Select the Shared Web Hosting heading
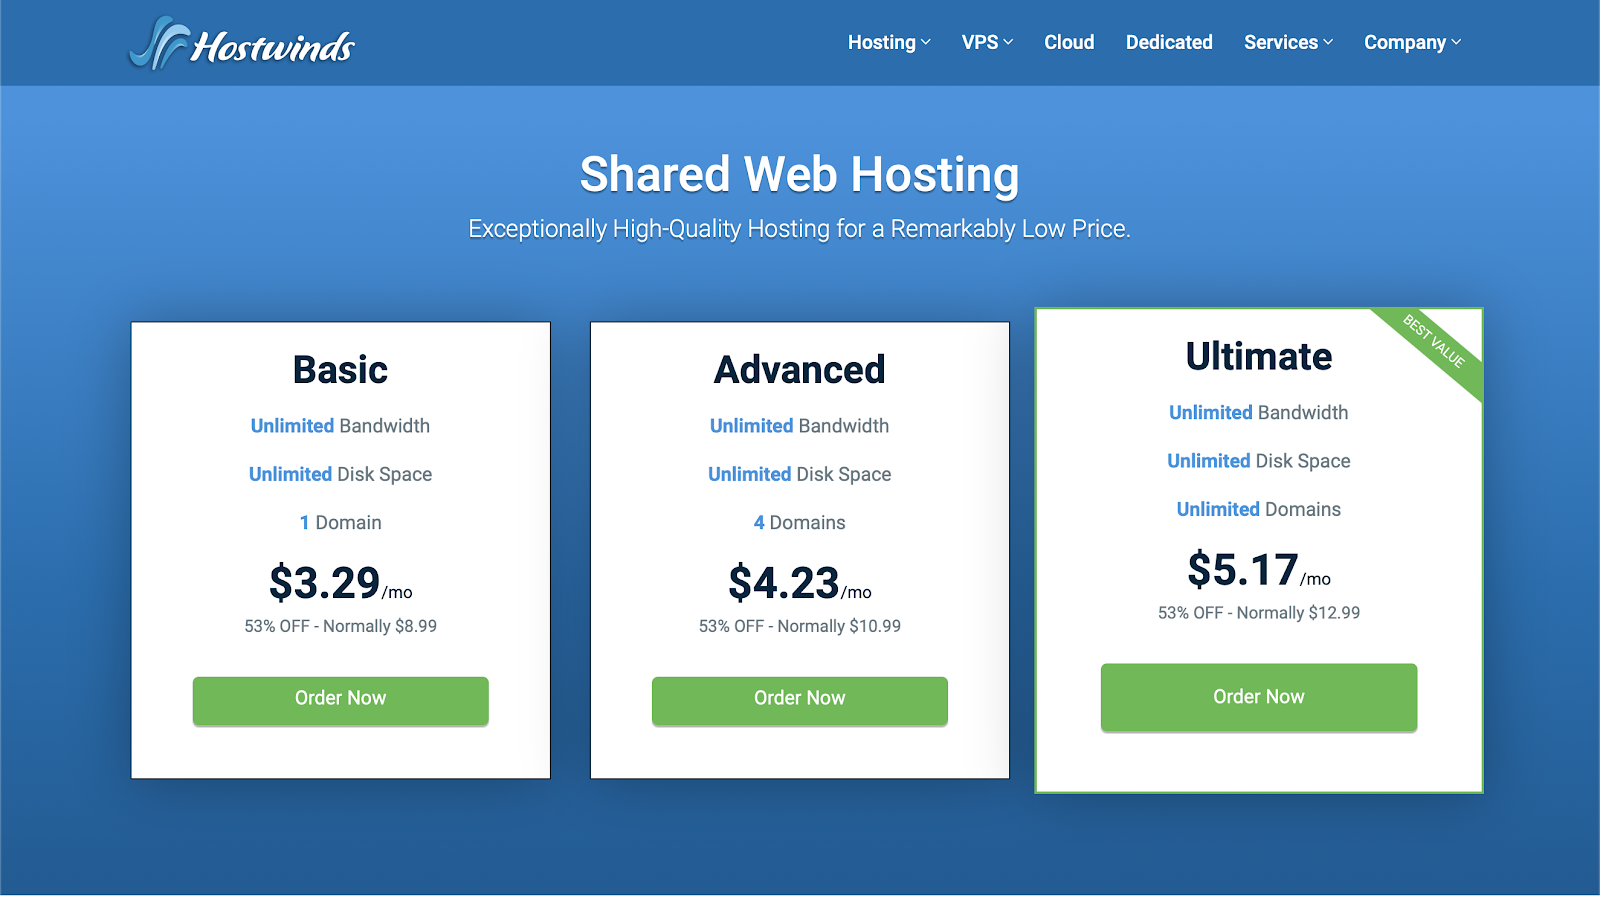The height and width of the screenshot is (899, 1600). [x=799, y=174]
